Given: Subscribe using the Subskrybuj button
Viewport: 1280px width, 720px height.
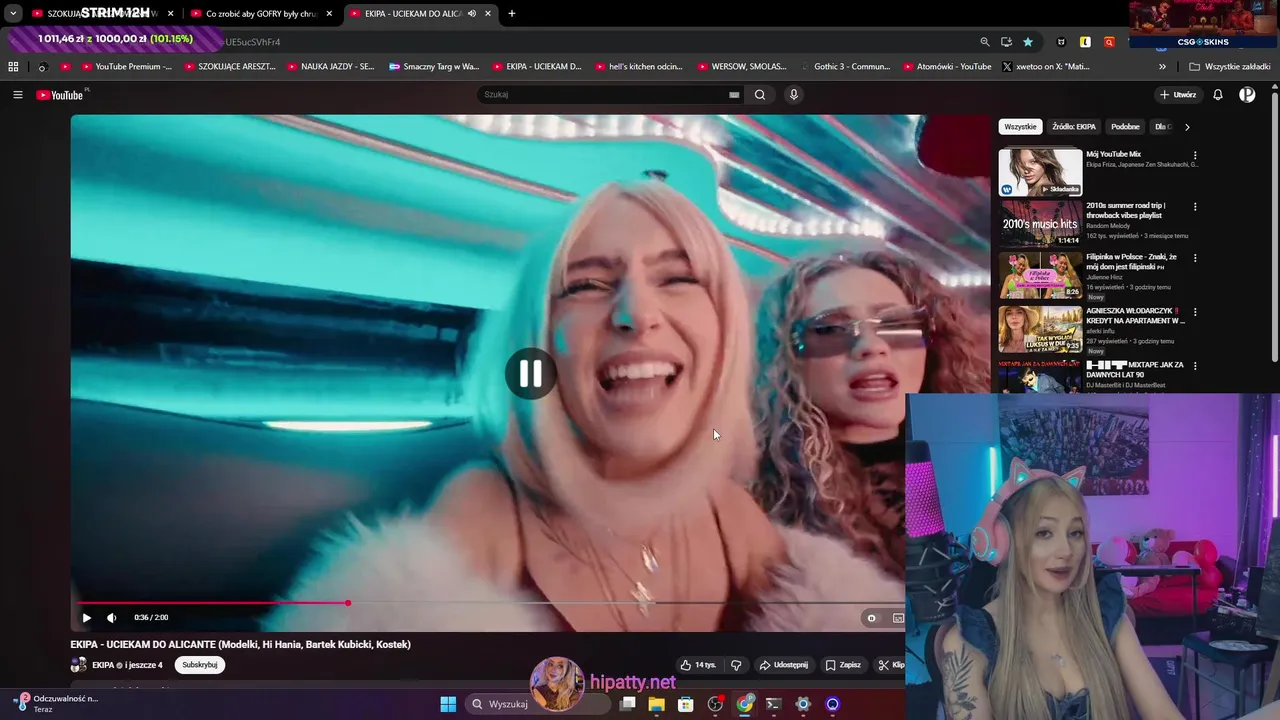Looking at the screenshot, I should click(x=199, y=665).
